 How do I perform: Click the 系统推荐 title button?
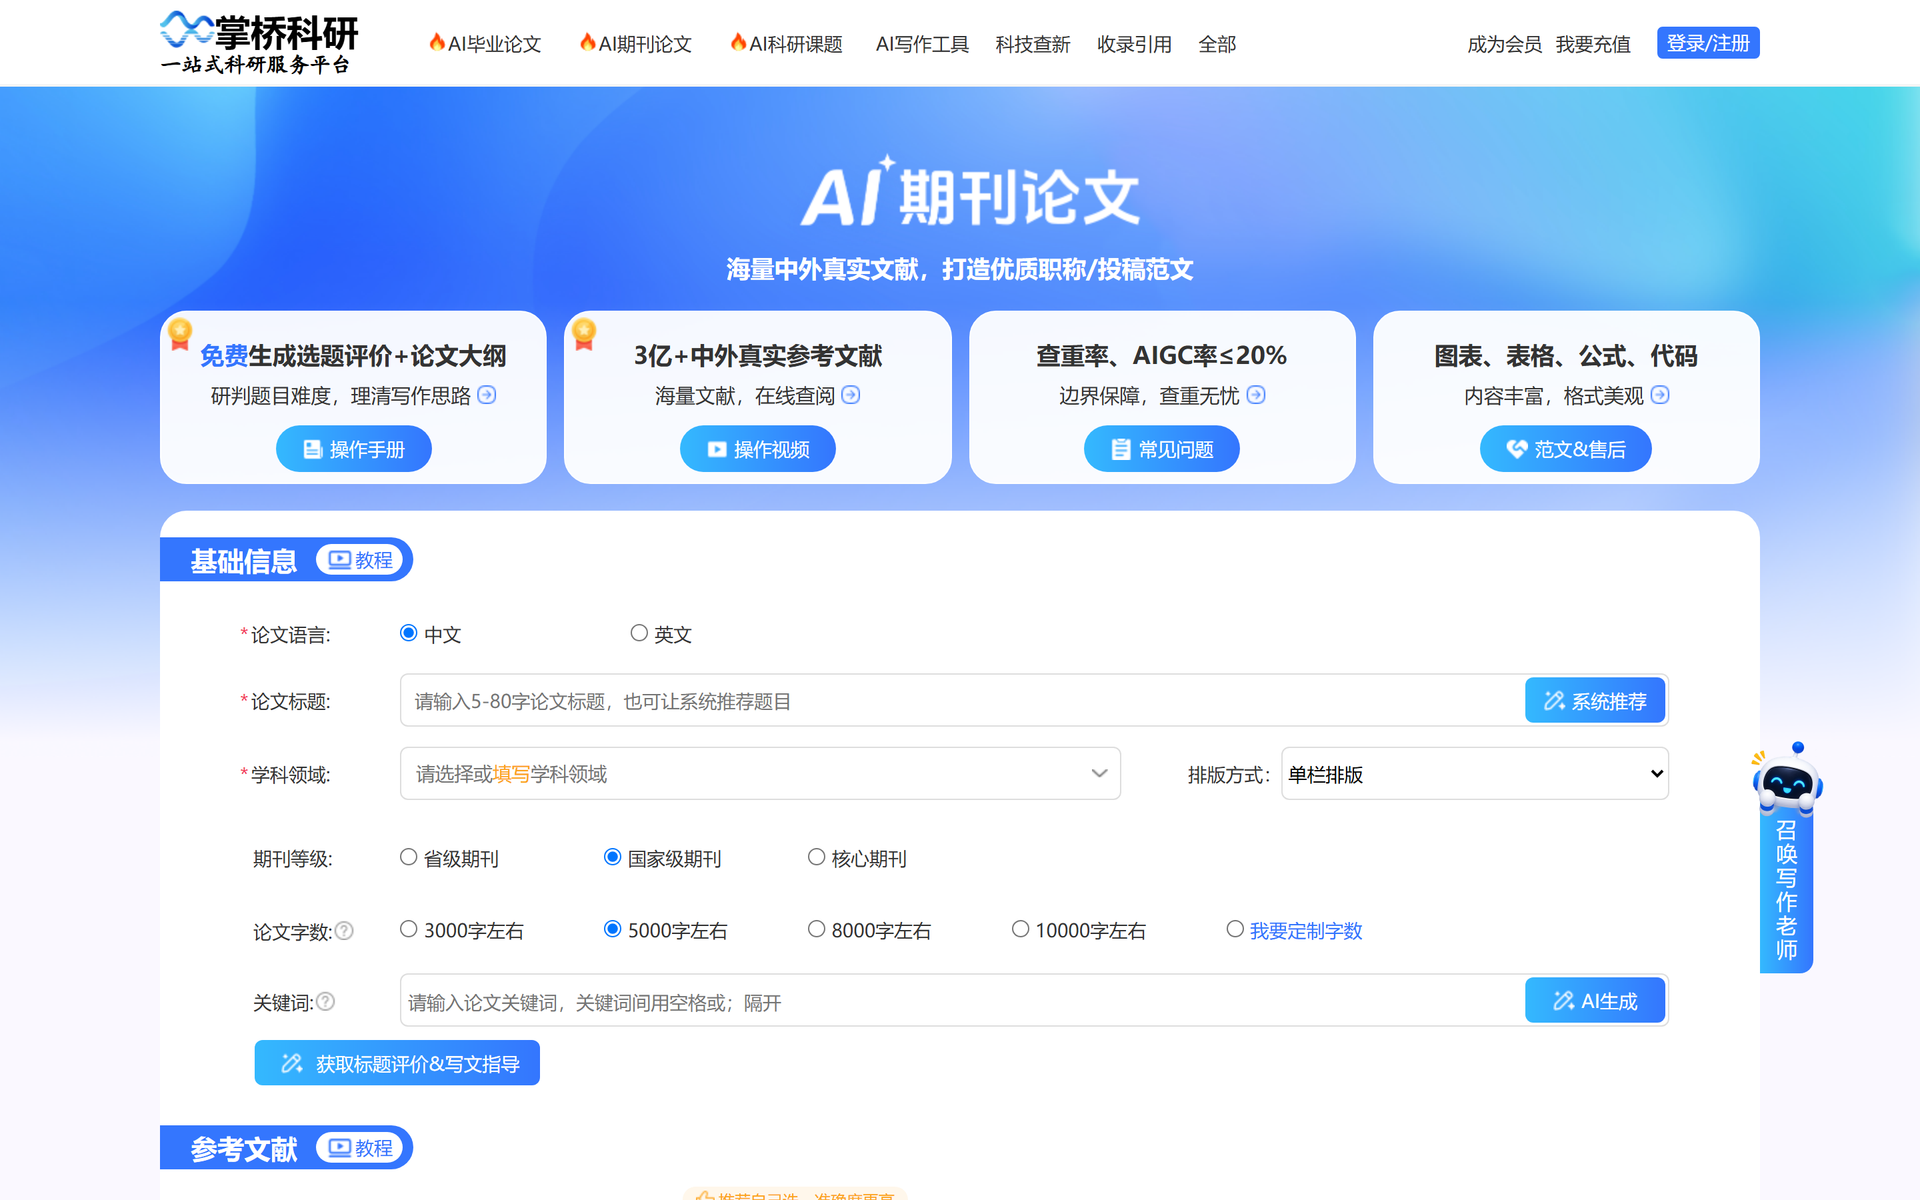point(1595,700)
